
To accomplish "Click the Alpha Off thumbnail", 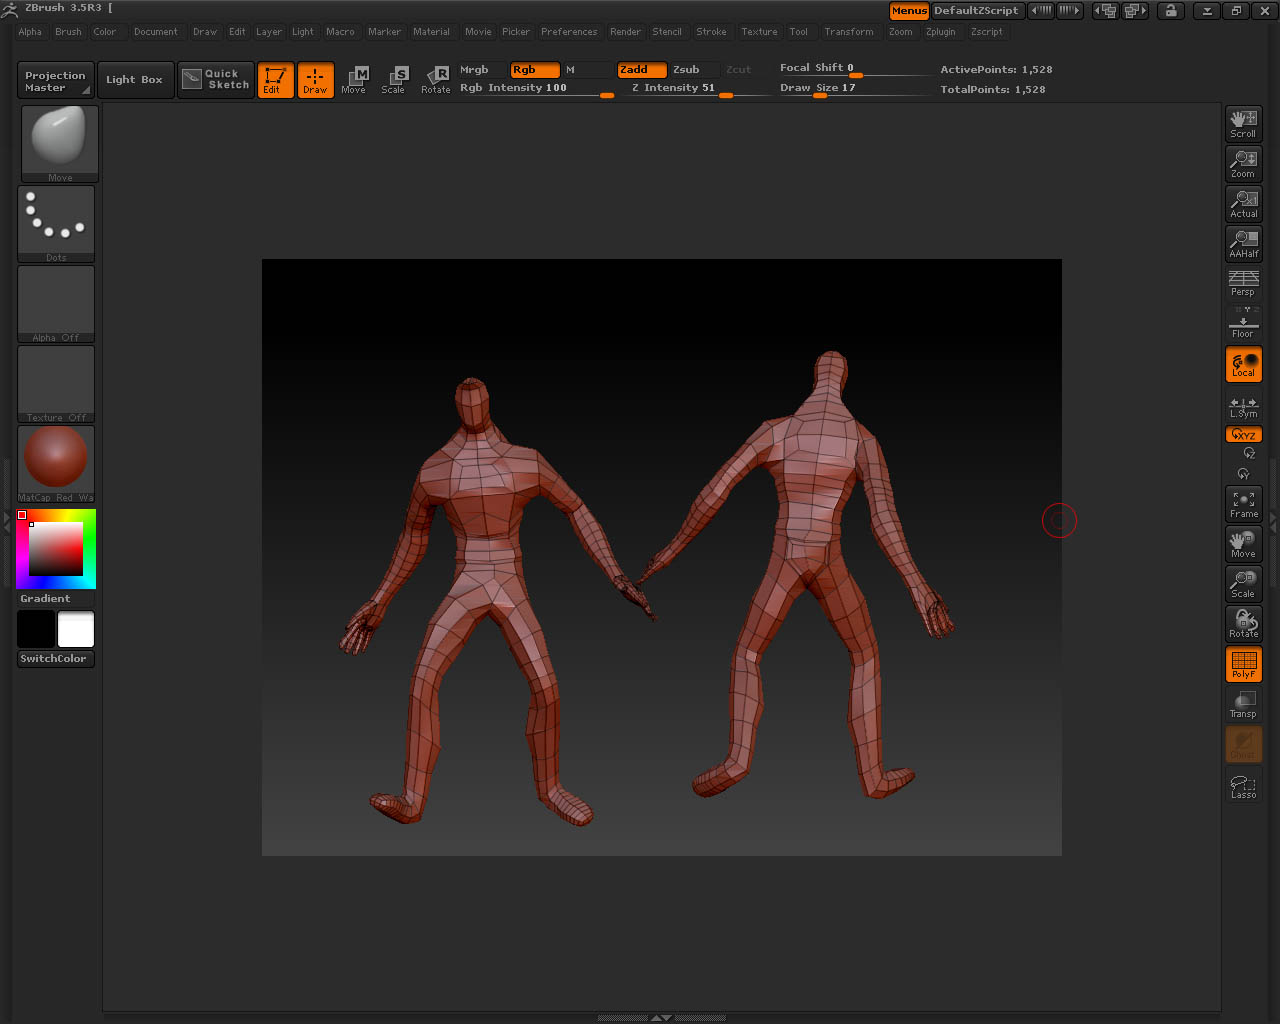I will (56, 302).
